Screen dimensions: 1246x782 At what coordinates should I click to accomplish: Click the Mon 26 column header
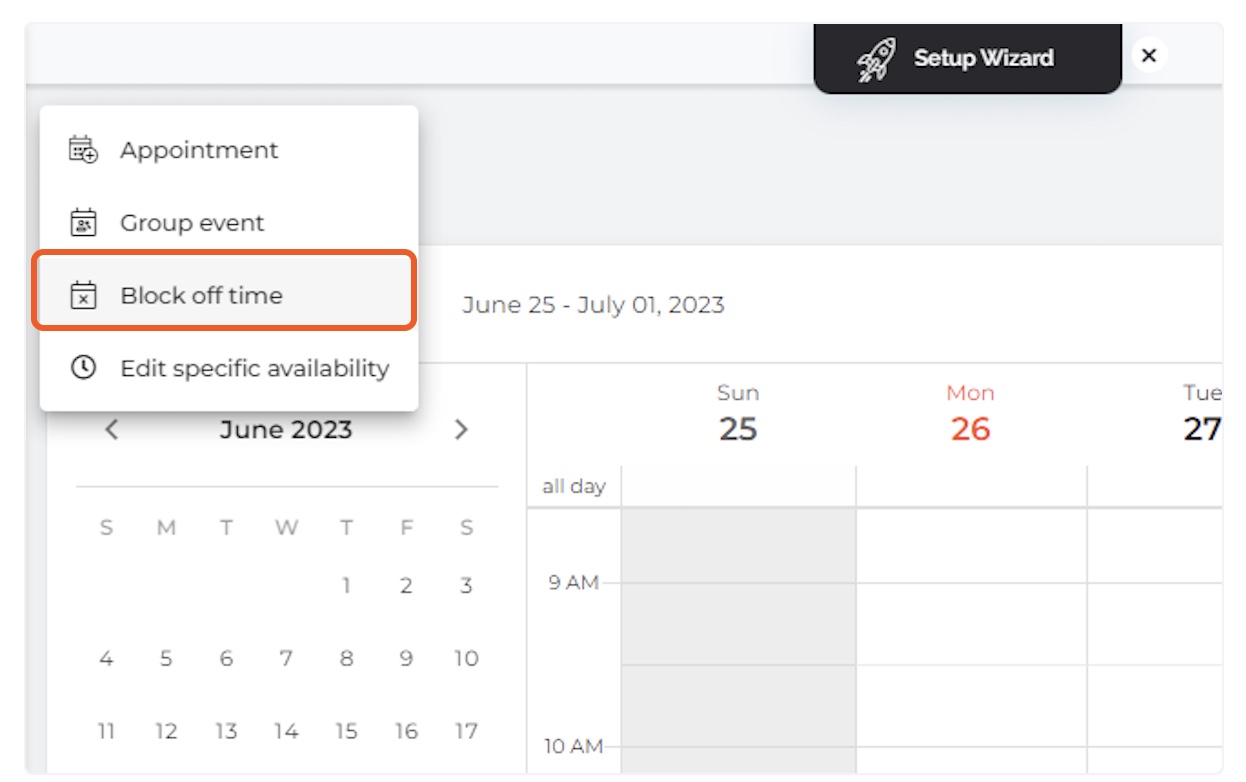[970, 413]
